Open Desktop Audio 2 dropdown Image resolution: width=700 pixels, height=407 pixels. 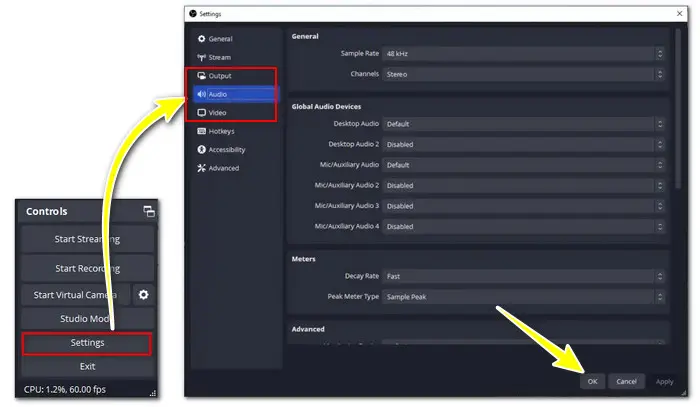[x=523, y=145]
